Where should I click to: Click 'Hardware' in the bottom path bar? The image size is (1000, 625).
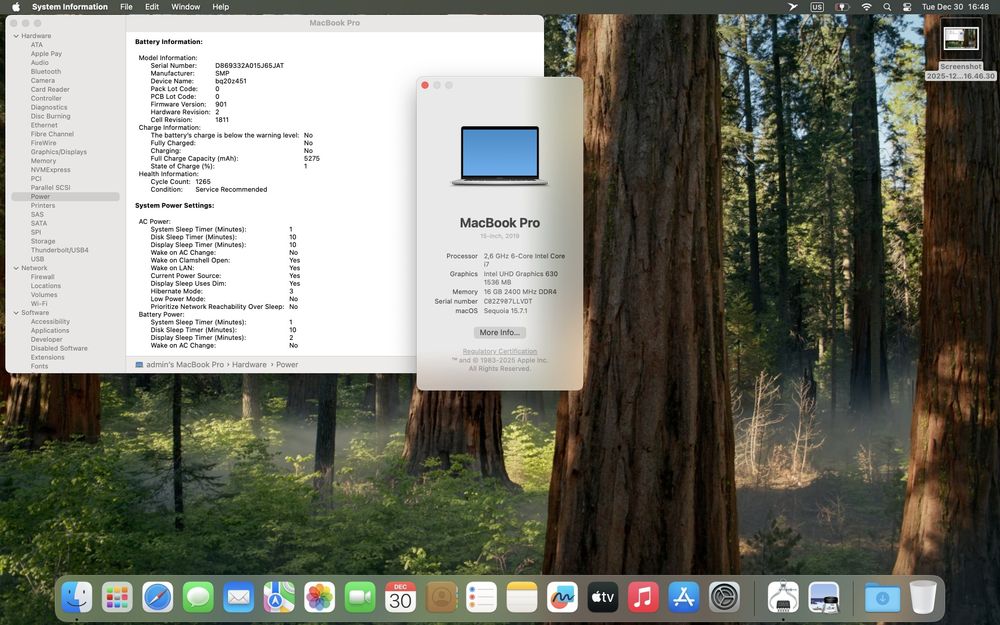[249, 365]
